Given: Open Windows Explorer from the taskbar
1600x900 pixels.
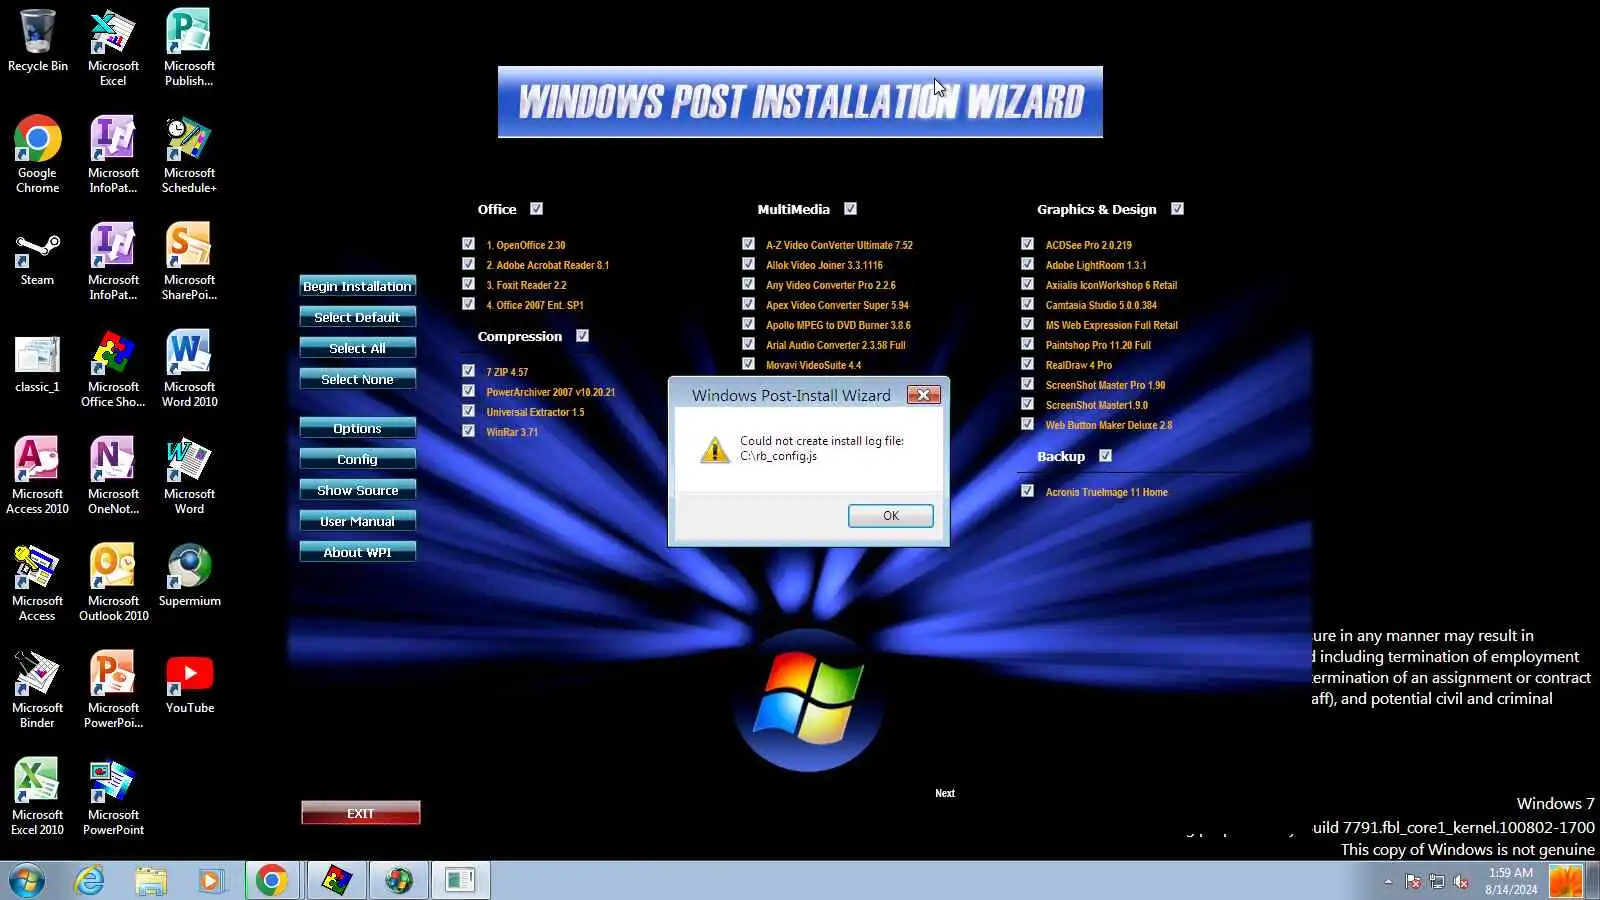Looking at the screenshot, I should pyautogui.click(x=151, y=881).
